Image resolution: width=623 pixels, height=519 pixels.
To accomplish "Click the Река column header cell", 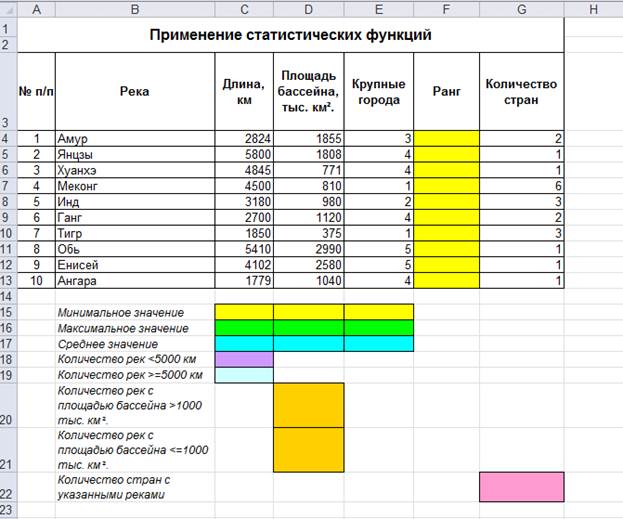I will click(x=135, y=91).
